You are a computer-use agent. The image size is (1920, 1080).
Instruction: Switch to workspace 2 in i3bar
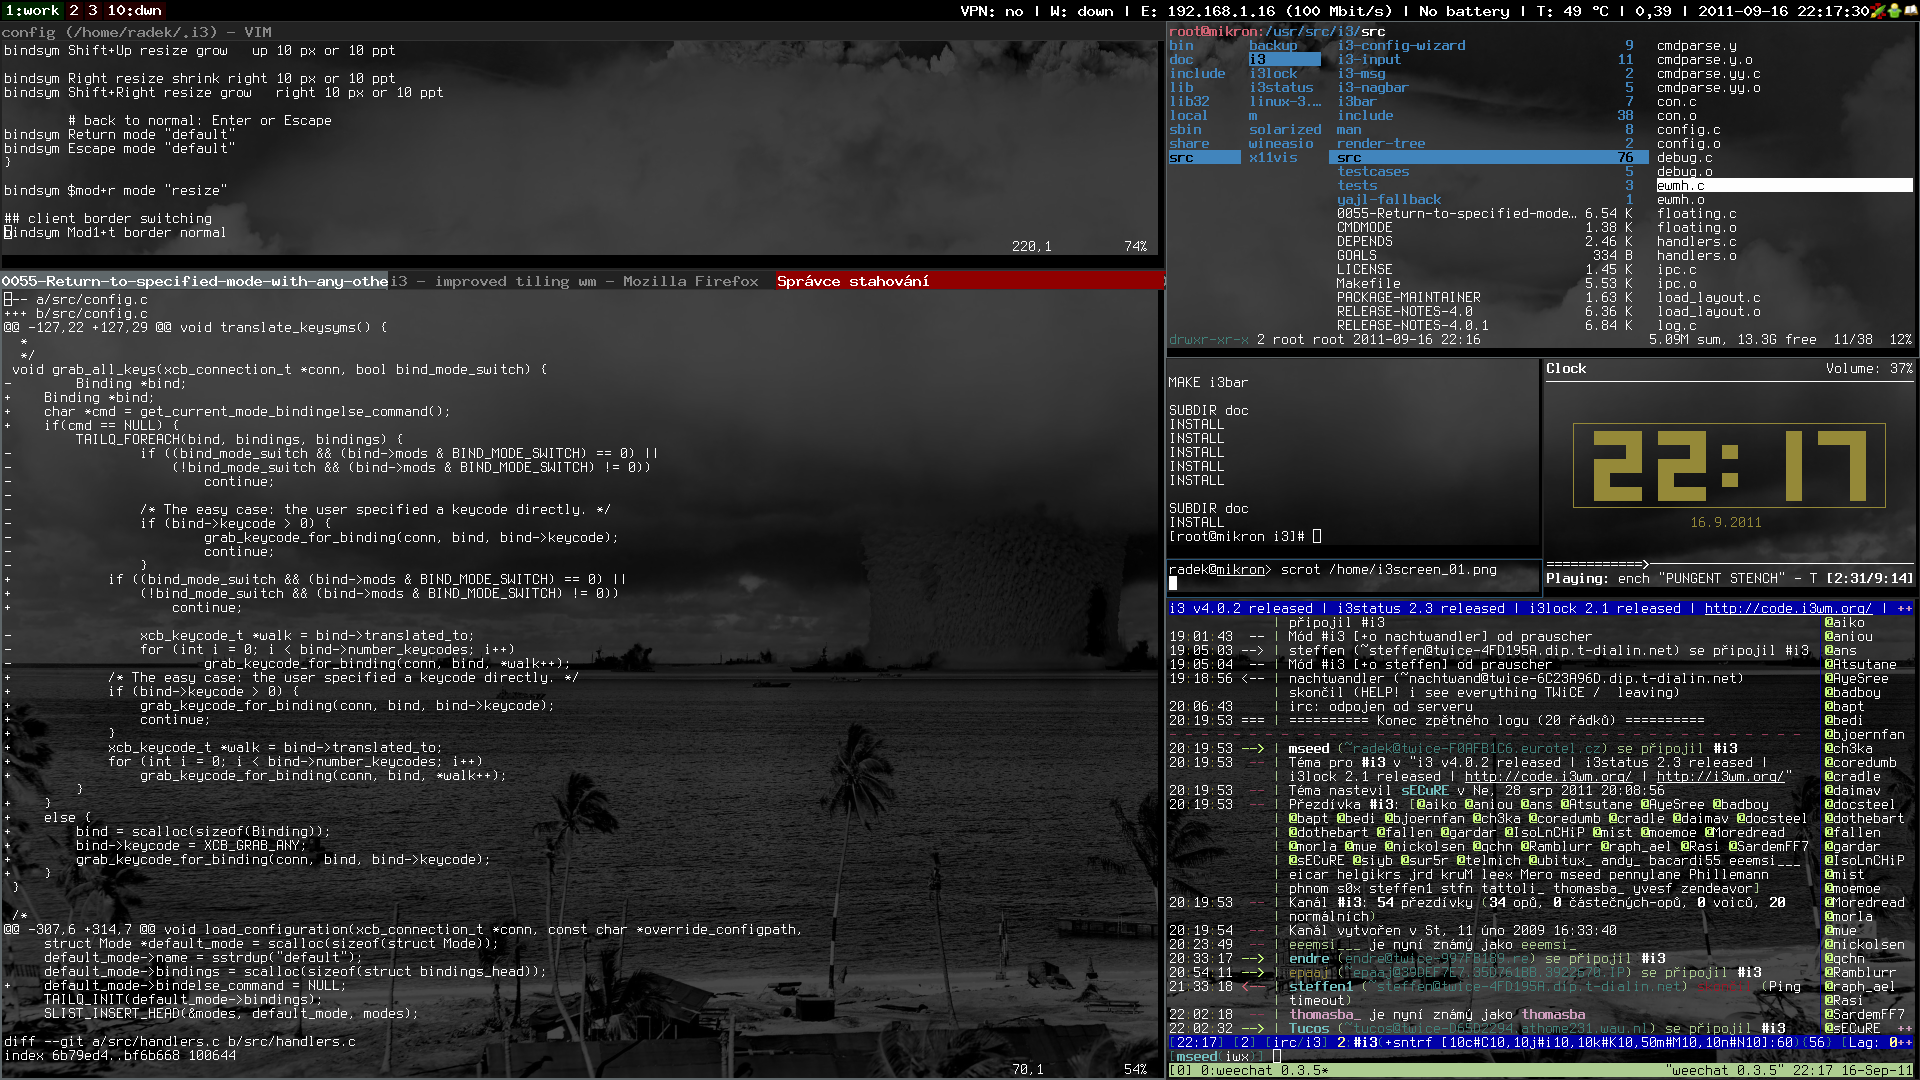tap(74, 10)
